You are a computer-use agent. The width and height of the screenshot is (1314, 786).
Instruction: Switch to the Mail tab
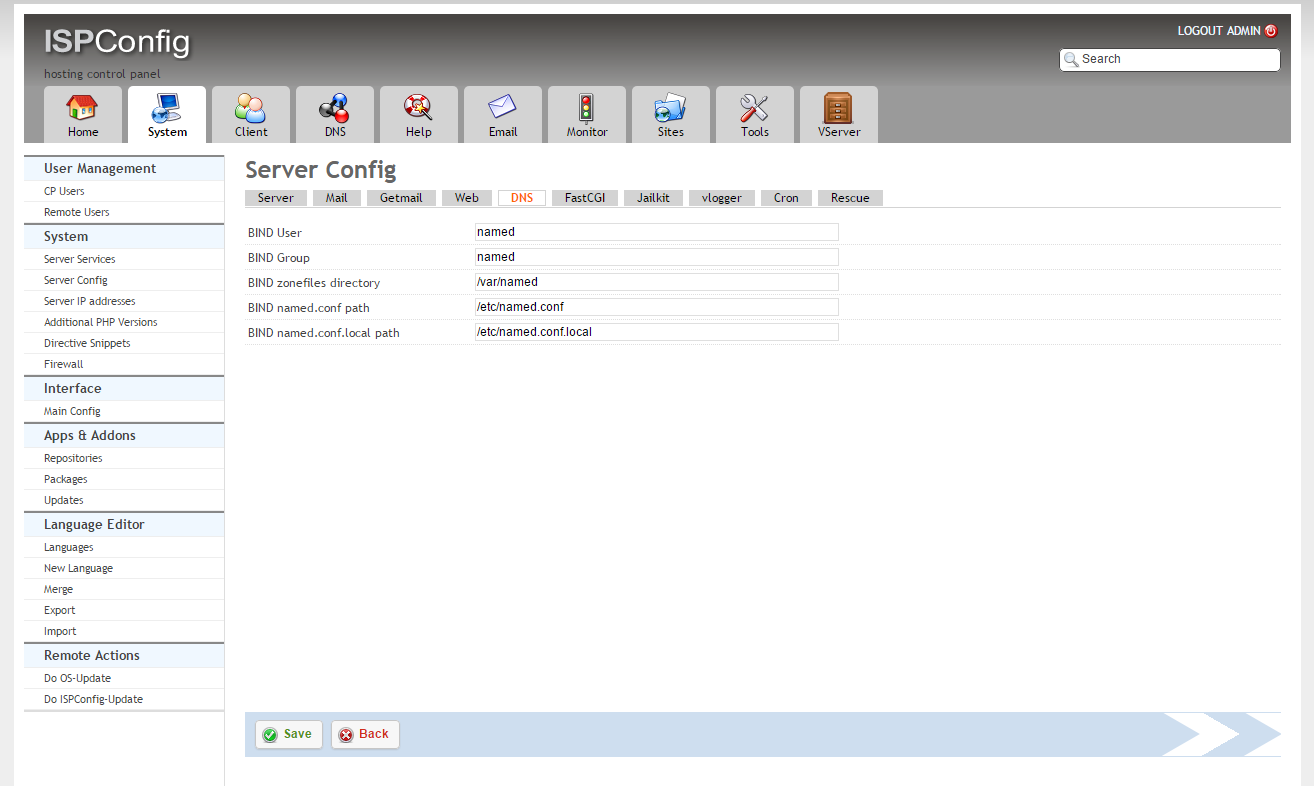click(x=337, y=198)
